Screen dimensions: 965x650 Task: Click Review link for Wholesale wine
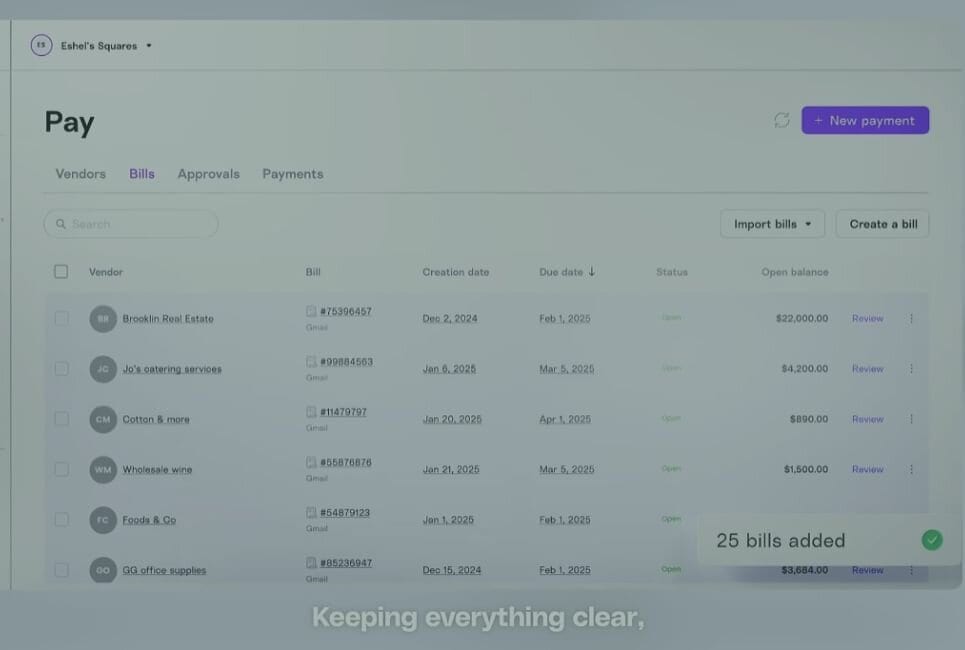click(x=867, y=469)
